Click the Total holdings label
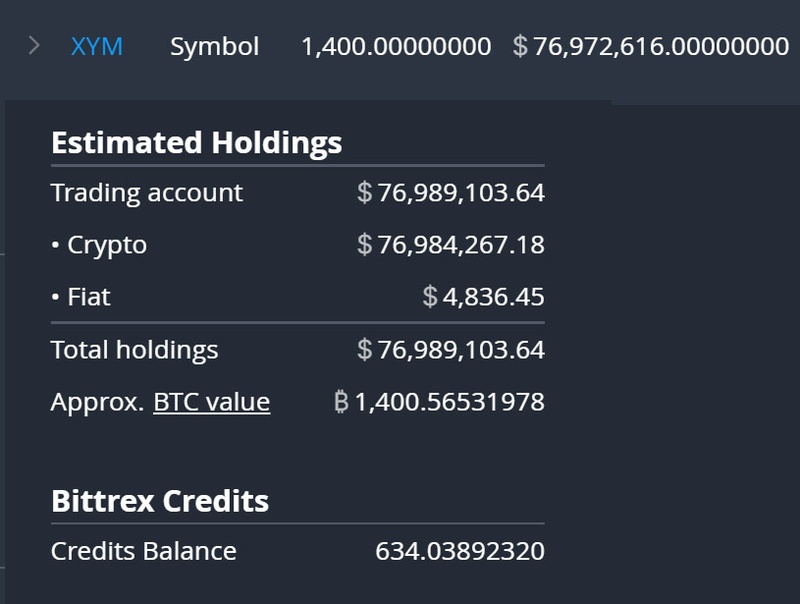 pos(134,350)
